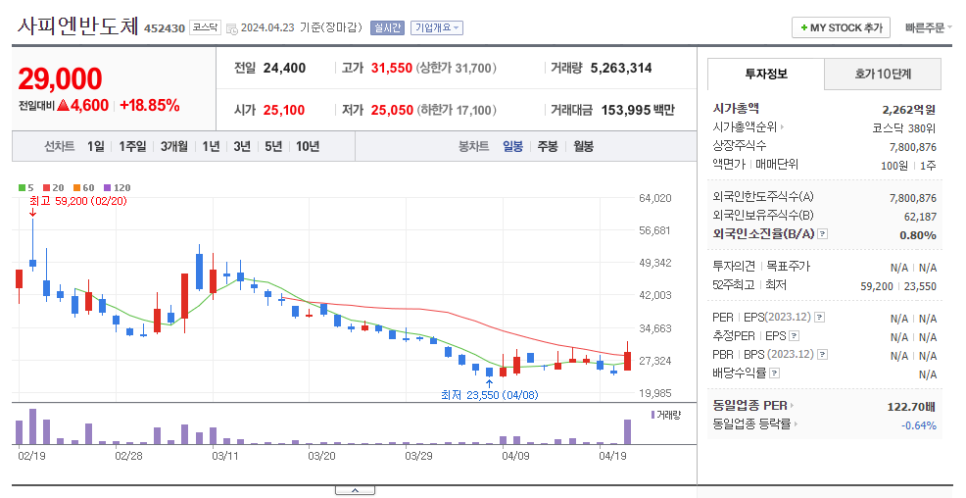Click the 코스닥 380위 ranking value
The width and height of the screenshot is (966, 498).
coord(904,128)
